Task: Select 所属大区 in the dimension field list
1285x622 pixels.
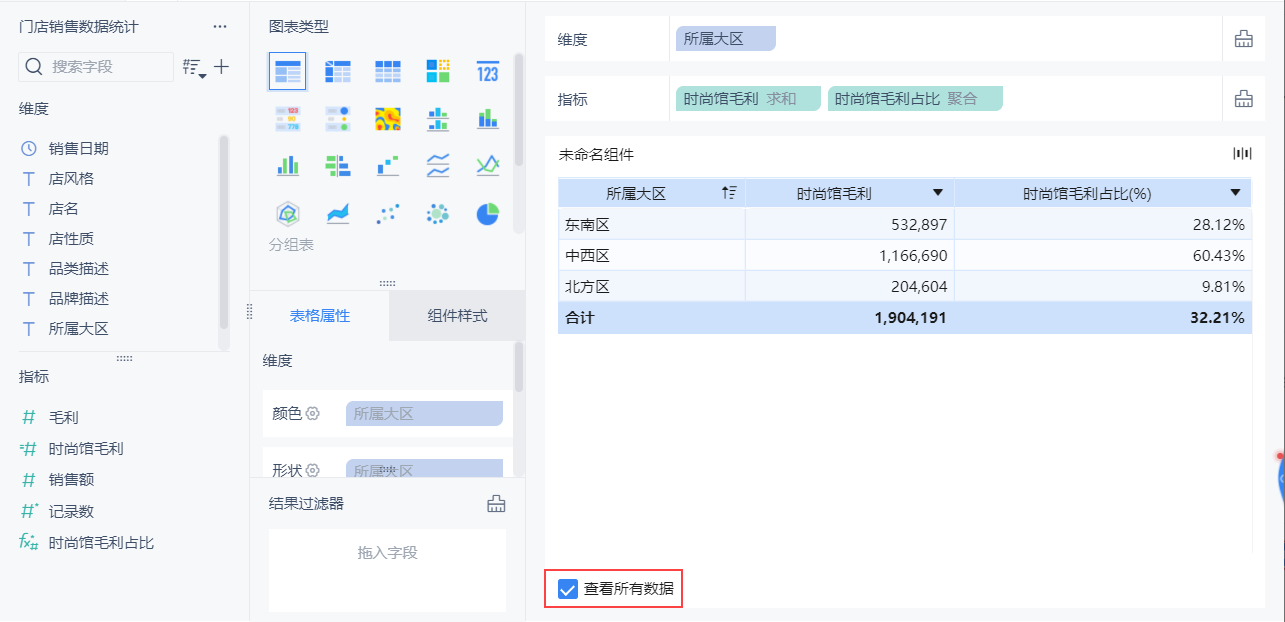Action: click(79, 328)
